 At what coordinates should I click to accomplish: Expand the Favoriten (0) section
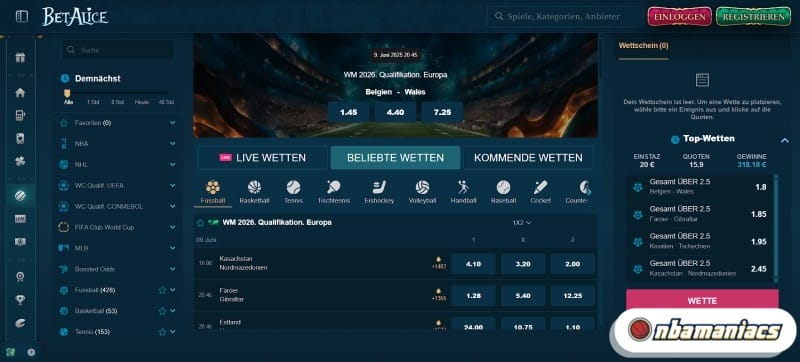172,123
